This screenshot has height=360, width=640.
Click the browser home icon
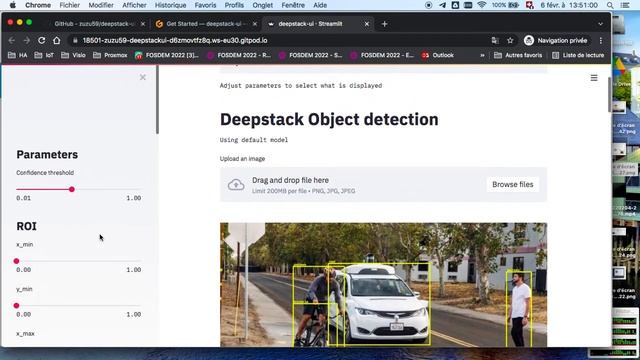click(x=57, y=40)
